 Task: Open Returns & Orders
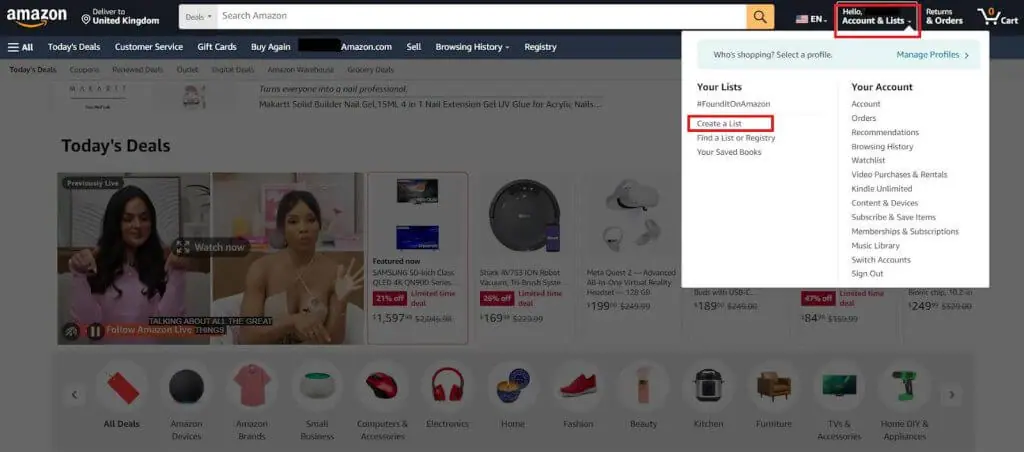pos(944,16)
